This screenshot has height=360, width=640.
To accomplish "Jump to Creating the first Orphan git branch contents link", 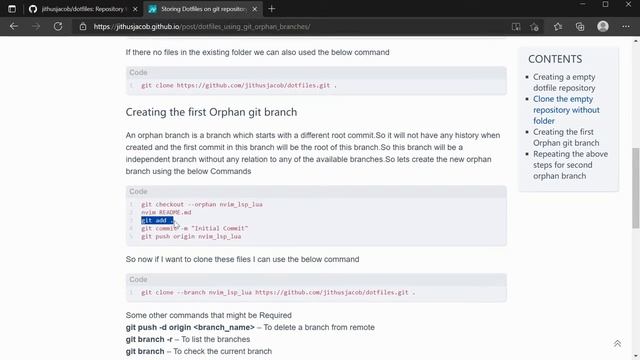I will click(566, 138).
